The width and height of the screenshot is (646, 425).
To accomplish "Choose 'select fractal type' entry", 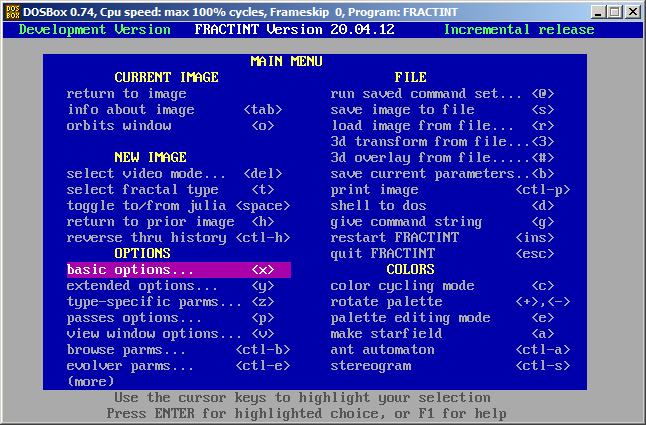I will pos(171,190).
